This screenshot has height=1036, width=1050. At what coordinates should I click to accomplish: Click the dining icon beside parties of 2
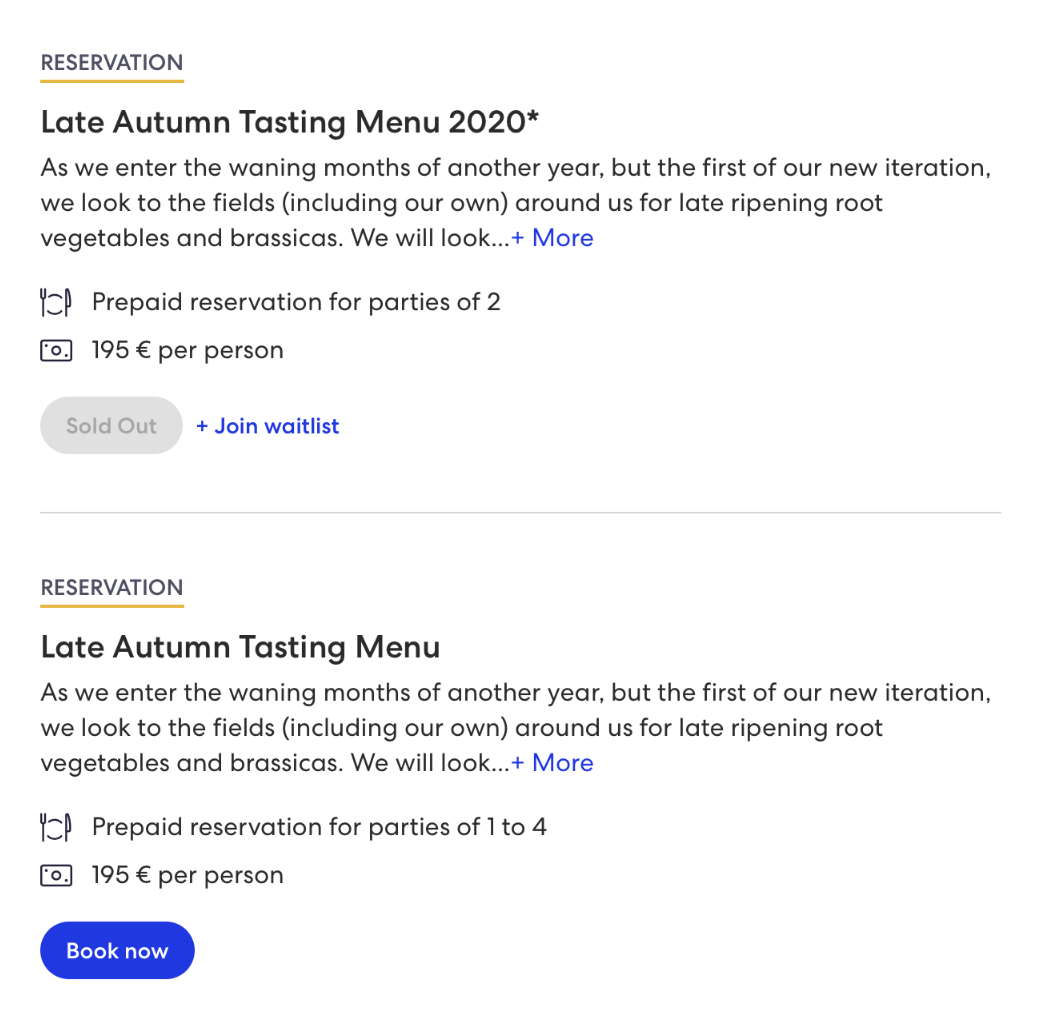[x=56, y=302]
